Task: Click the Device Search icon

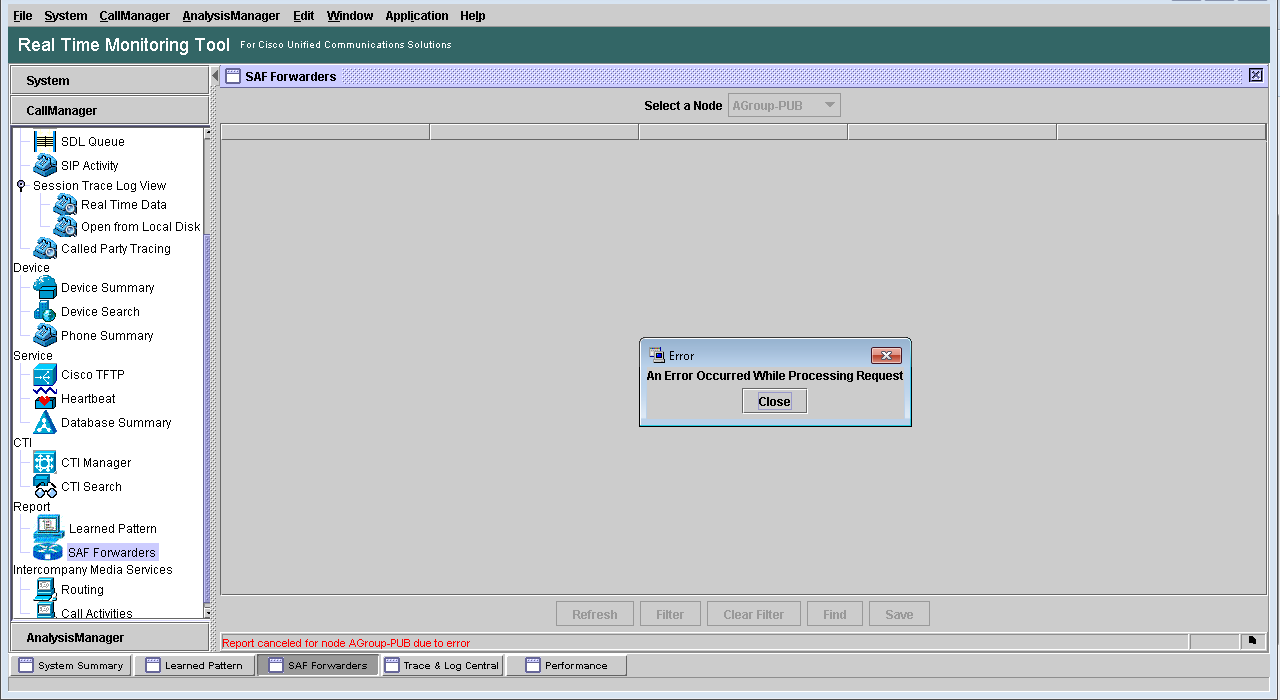Action: (45, 311)
